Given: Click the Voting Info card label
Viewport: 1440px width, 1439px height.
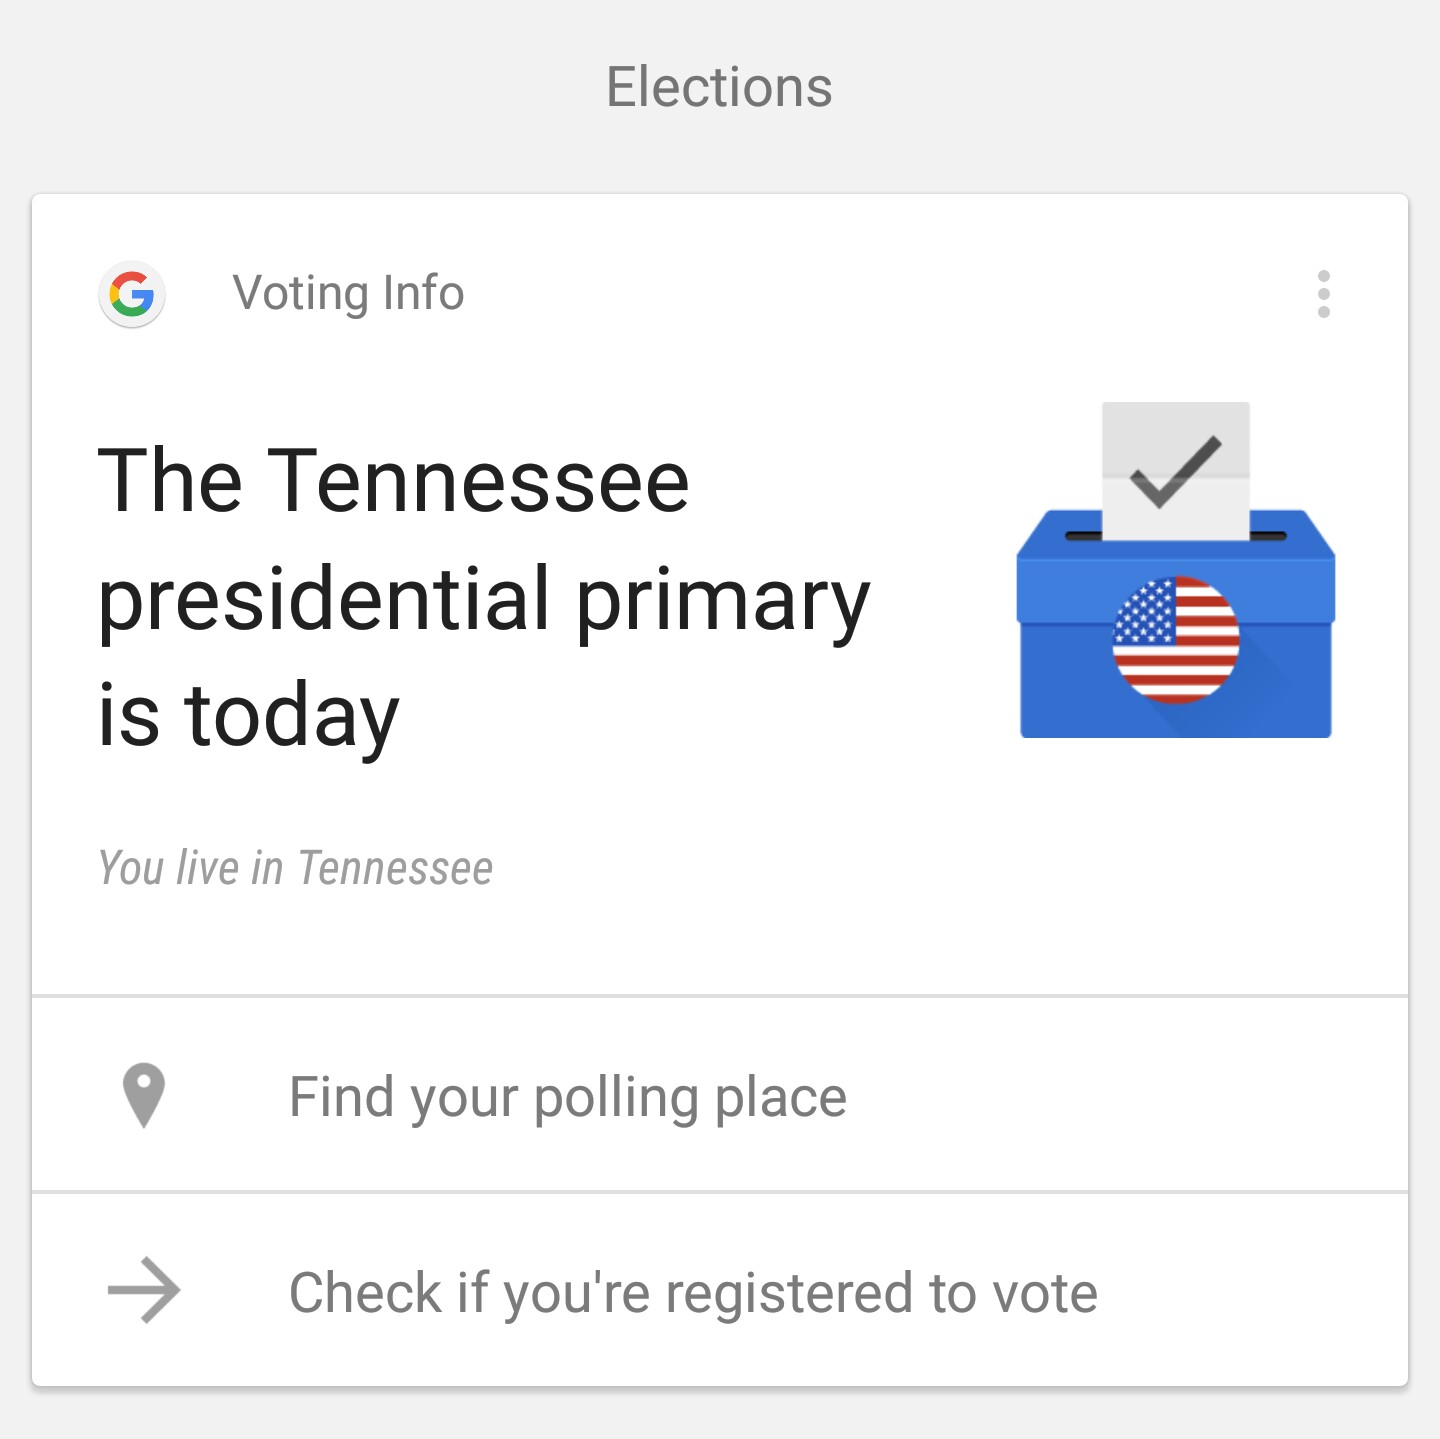Looking at the screenshot, I should click(x=348, y=293).
